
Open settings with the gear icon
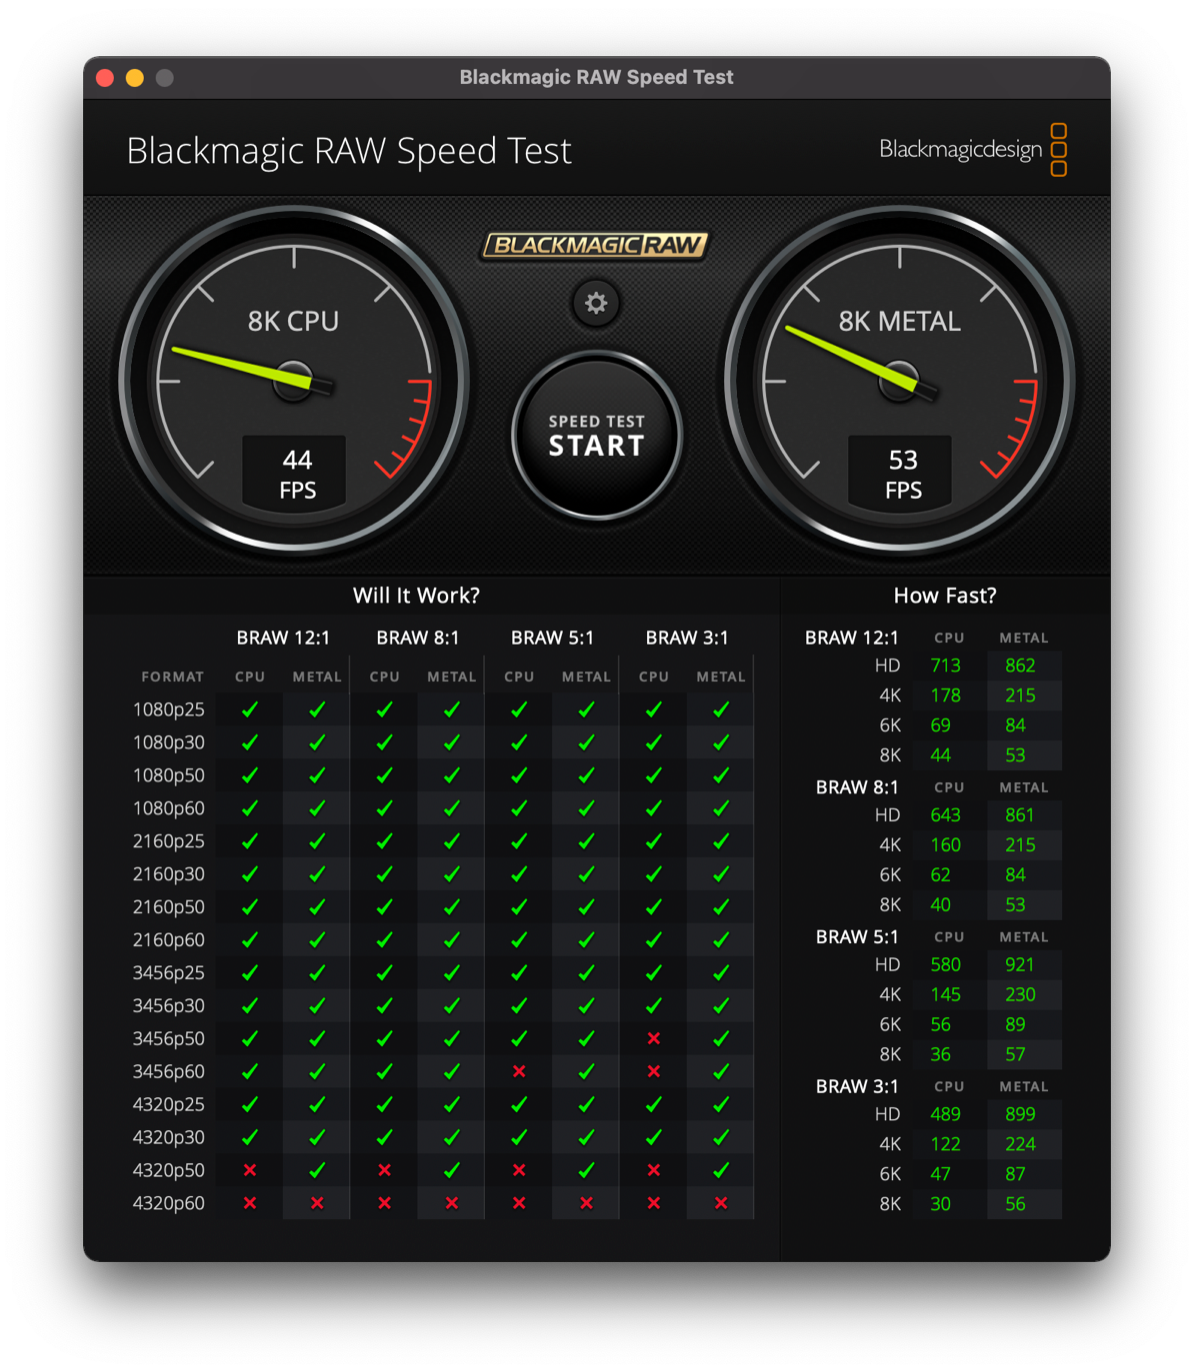596,303
